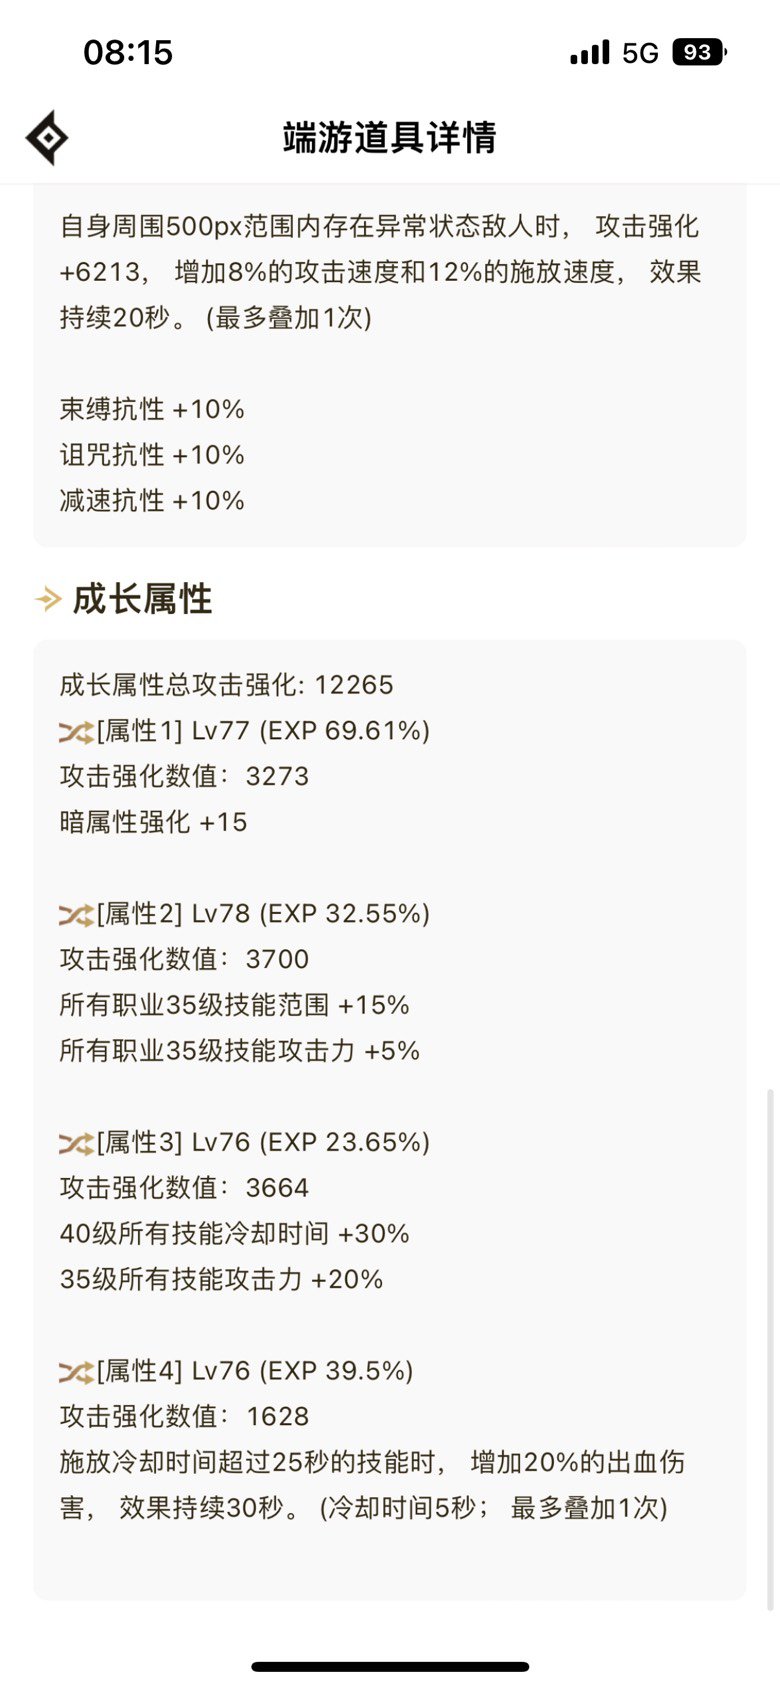This screenshot has width=780, height=1688.
Task: Tap 成长属性总攻击强化 12265 text
Action: 227,685
